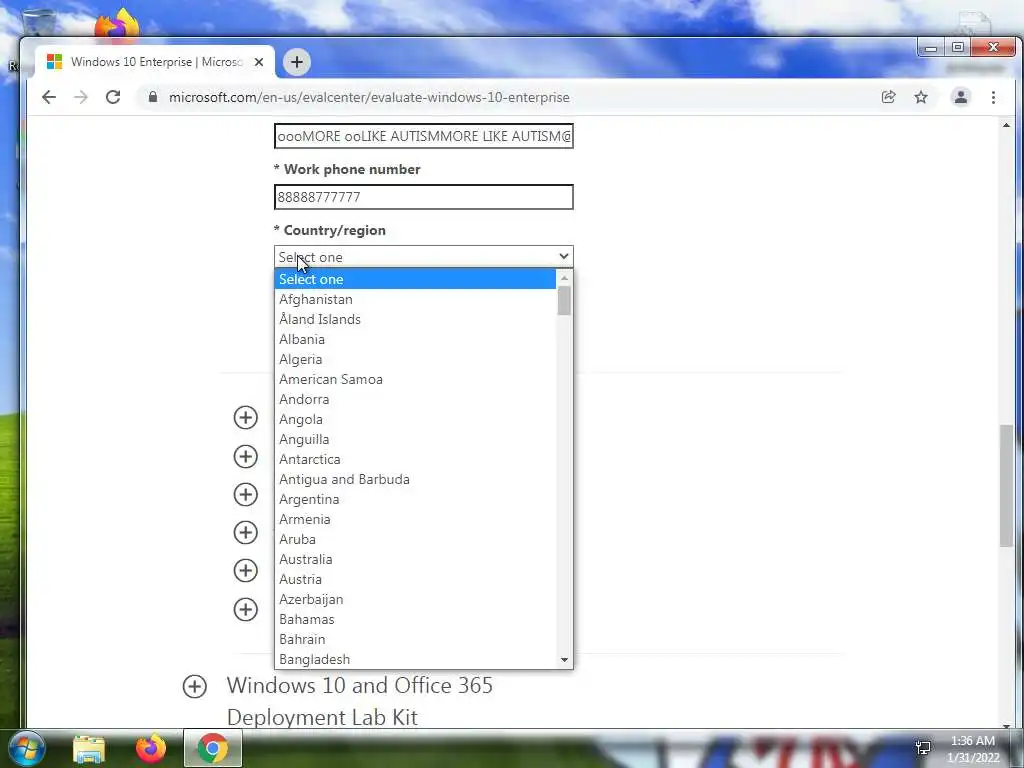Open Windows Explorer from the taskbar
Viewport: 1024px width, 768px height.
click(x=89, y=749)
